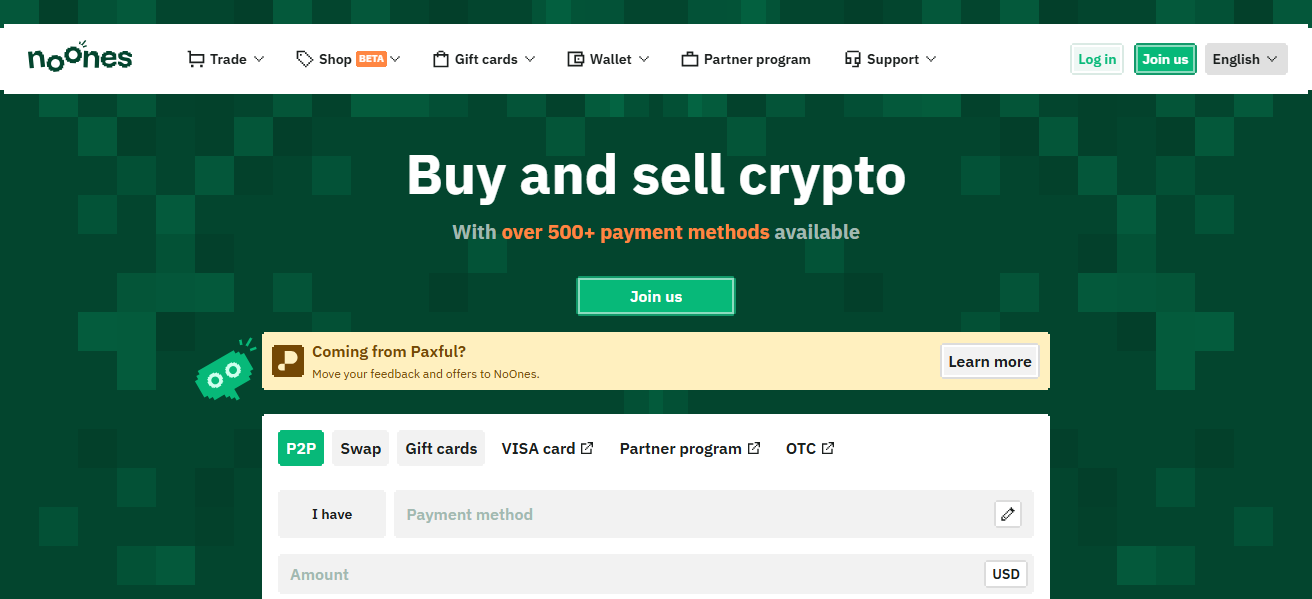This screenshot has height=599, width=1312.
Task: Click the headset icon next to Support
Action: point(852,59)
